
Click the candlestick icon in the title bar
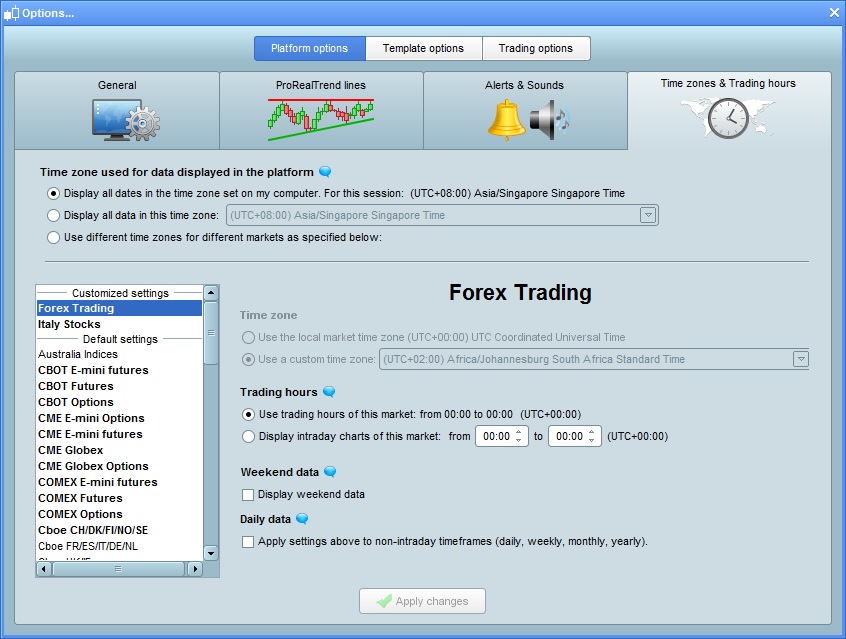pos(11,13)
